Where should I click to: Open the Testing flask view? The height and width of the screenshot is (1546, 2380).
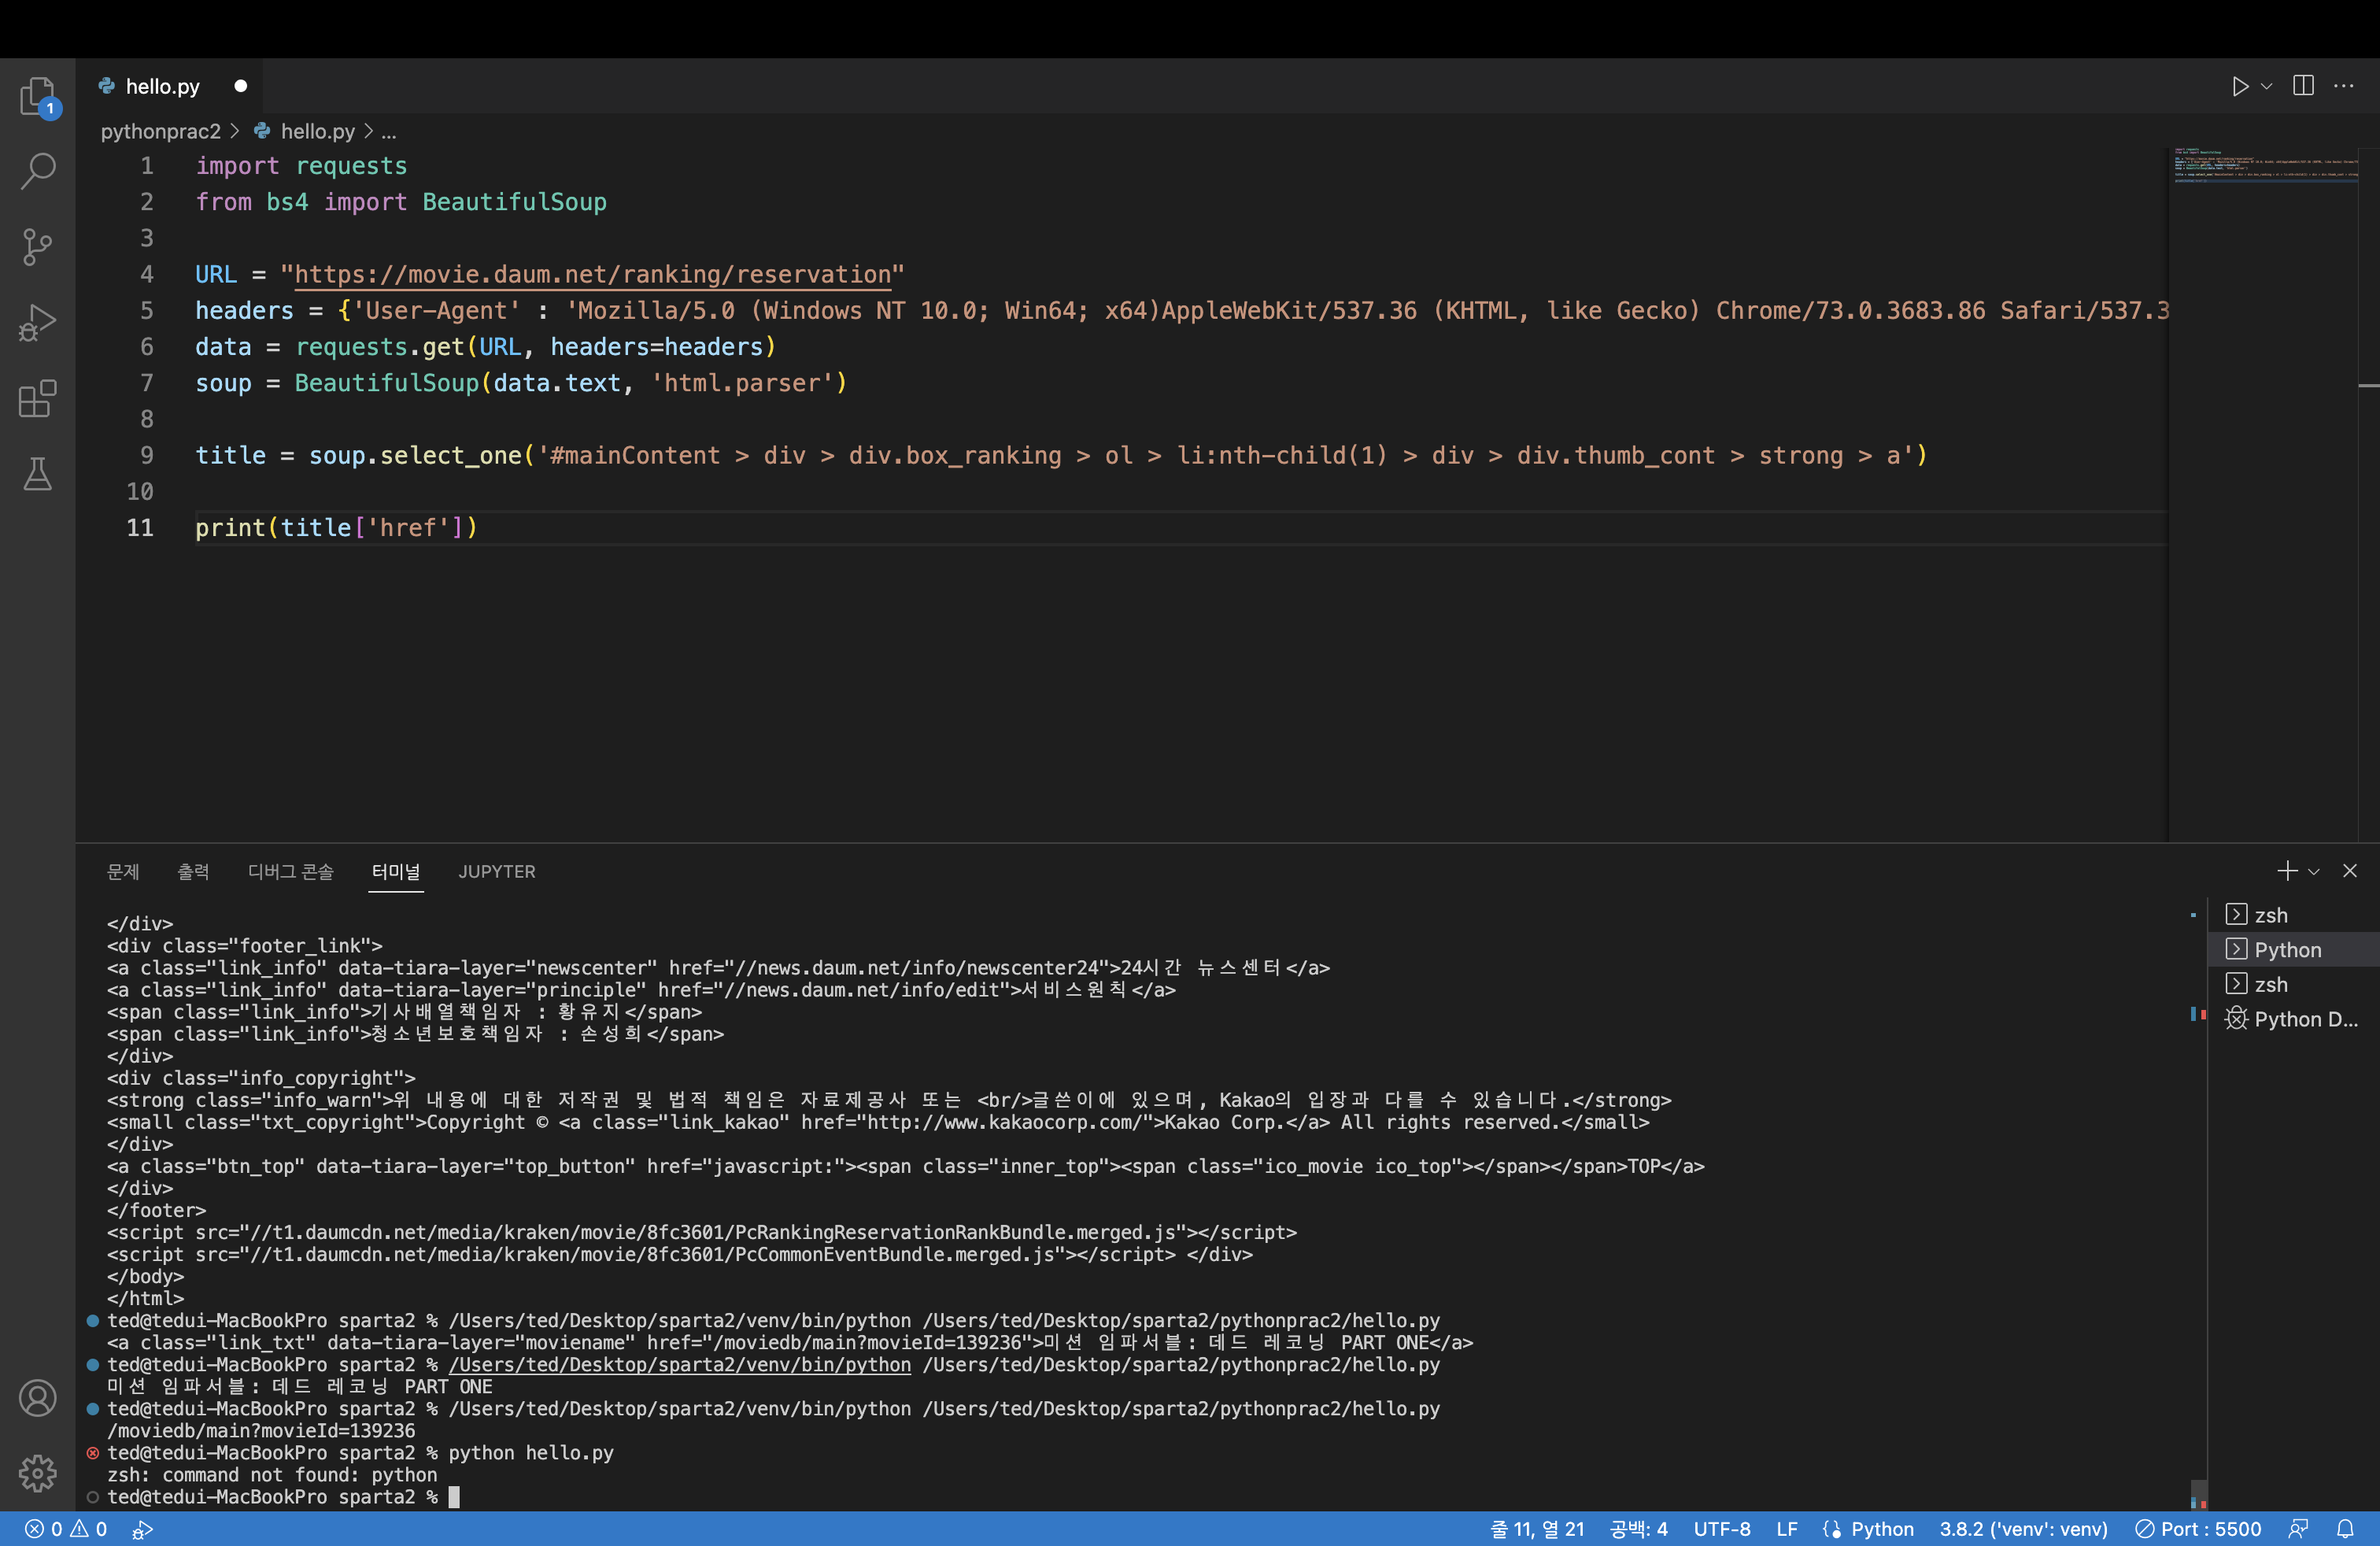[38, 474]
